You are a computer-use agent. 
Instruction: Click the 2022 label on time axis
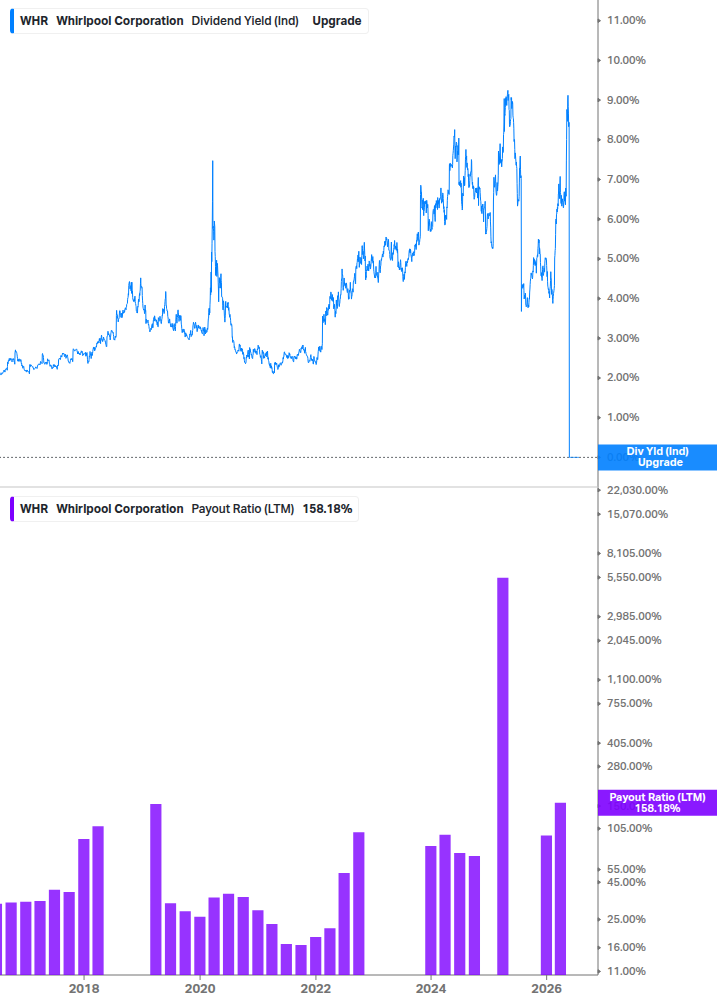click(316, 989)
